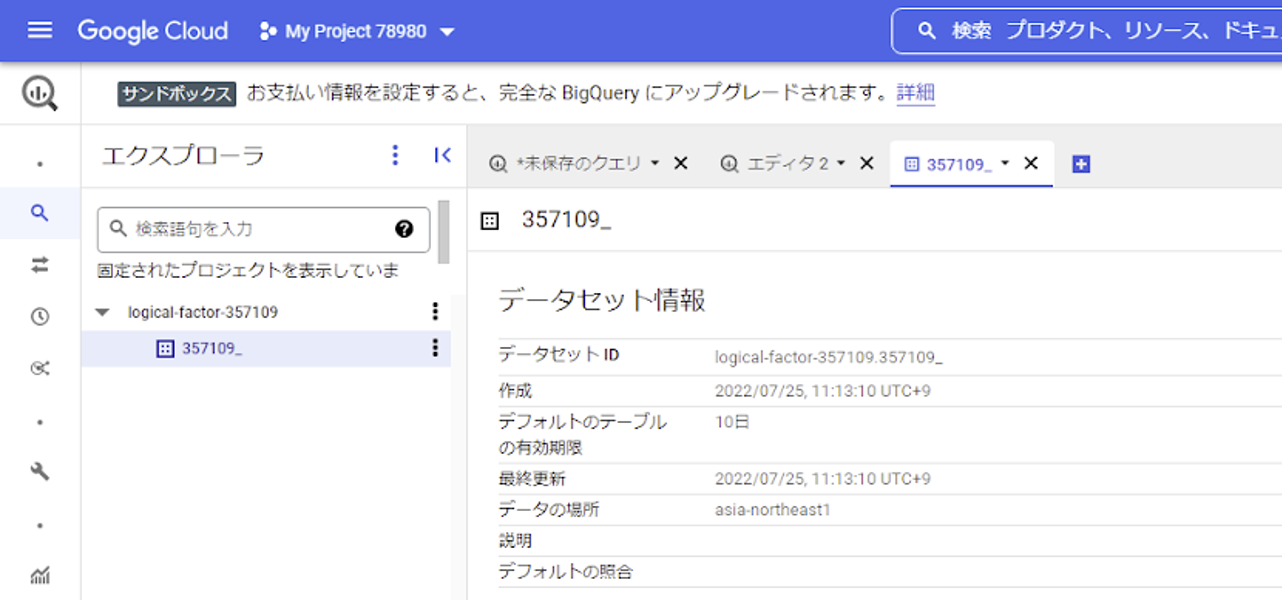The image size is (1282, 600).
Task: Click the explorer panel vertical scrollbar
Action: click(x=444, y=232)
